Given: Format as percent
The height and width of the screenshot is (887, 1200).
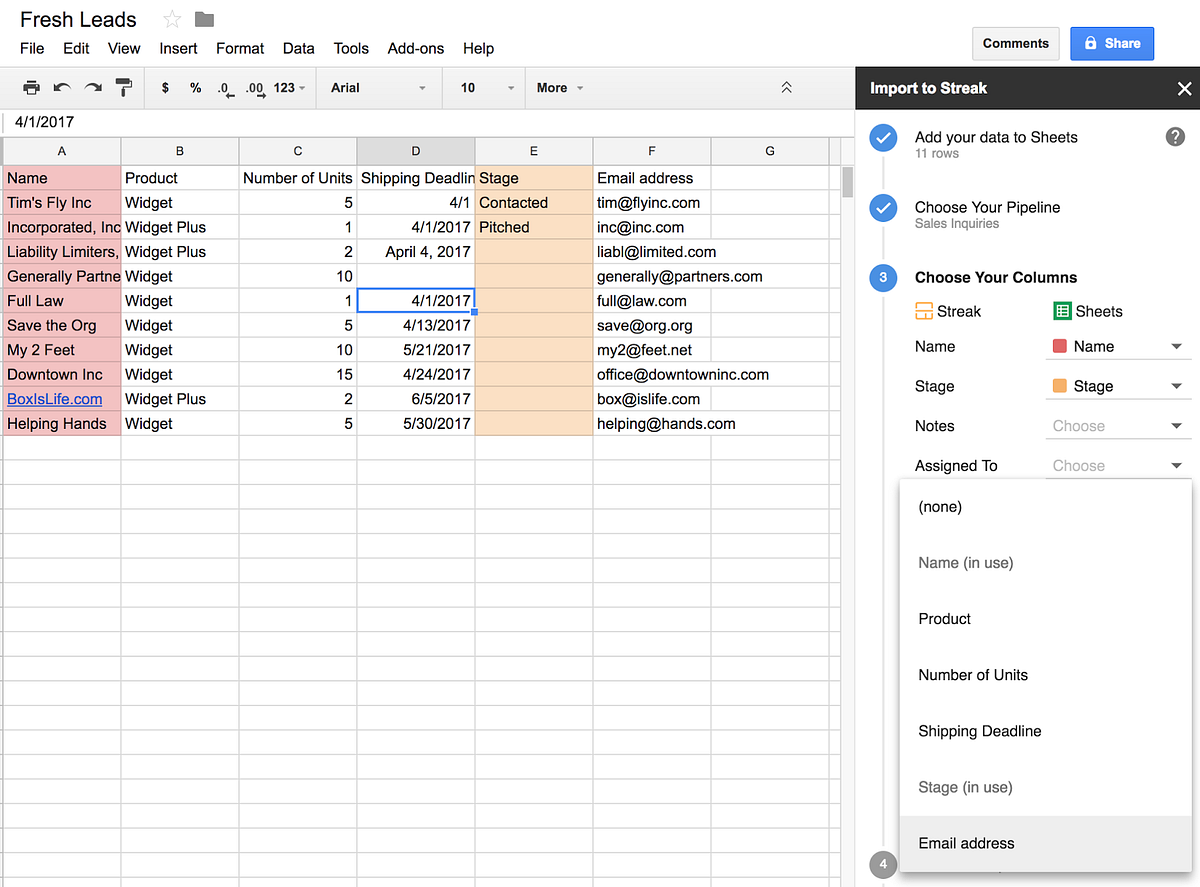Looking at the screenshot, I should pyautogui.click(x=195, y=88).
